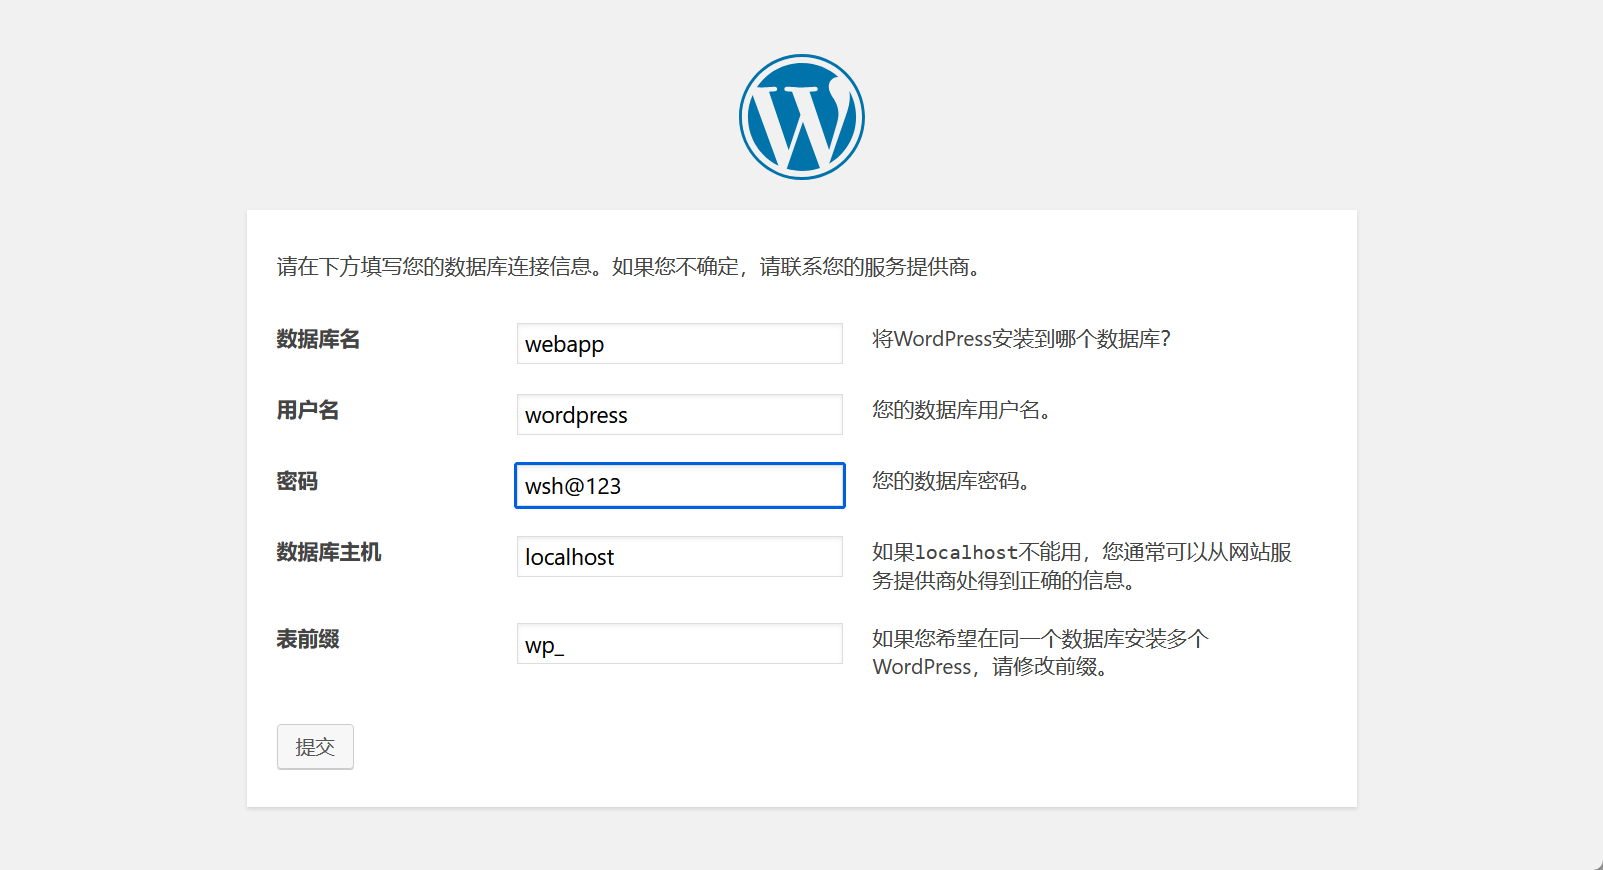
Task: Click the 数据库名 label
Action: coord(318,339)
